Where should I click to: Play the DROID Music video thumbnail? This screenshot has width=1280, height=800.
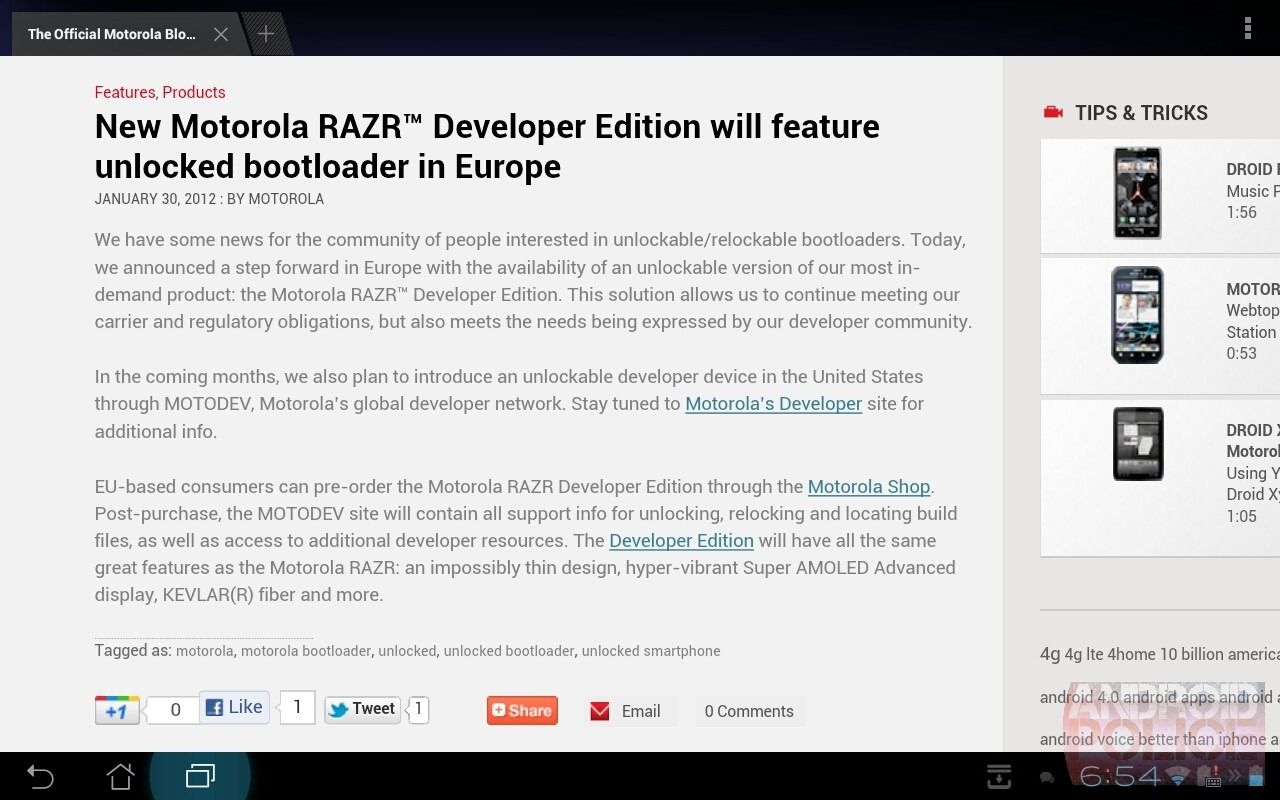coord(1137,192)
